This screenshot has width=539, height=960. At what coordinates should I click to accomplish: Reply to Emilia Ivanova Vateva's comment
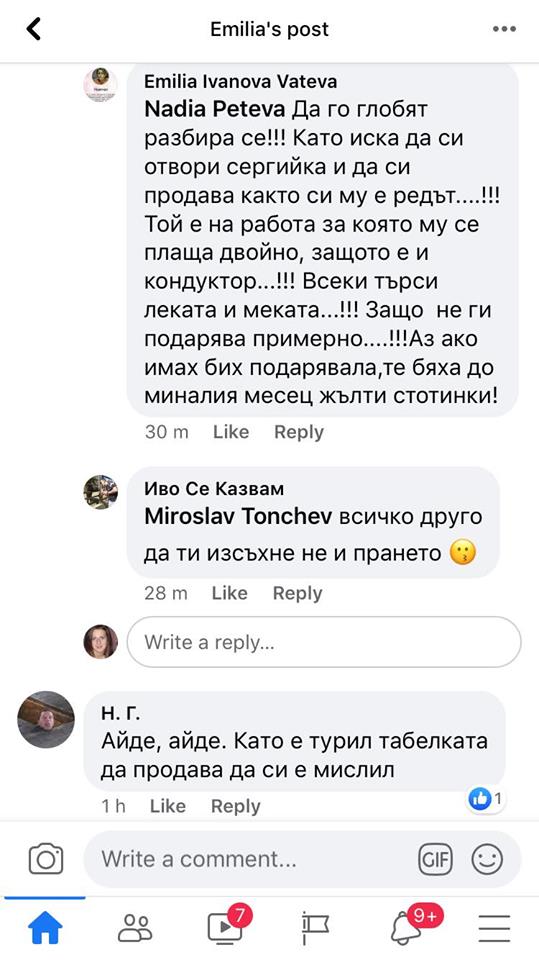(299, 432)
